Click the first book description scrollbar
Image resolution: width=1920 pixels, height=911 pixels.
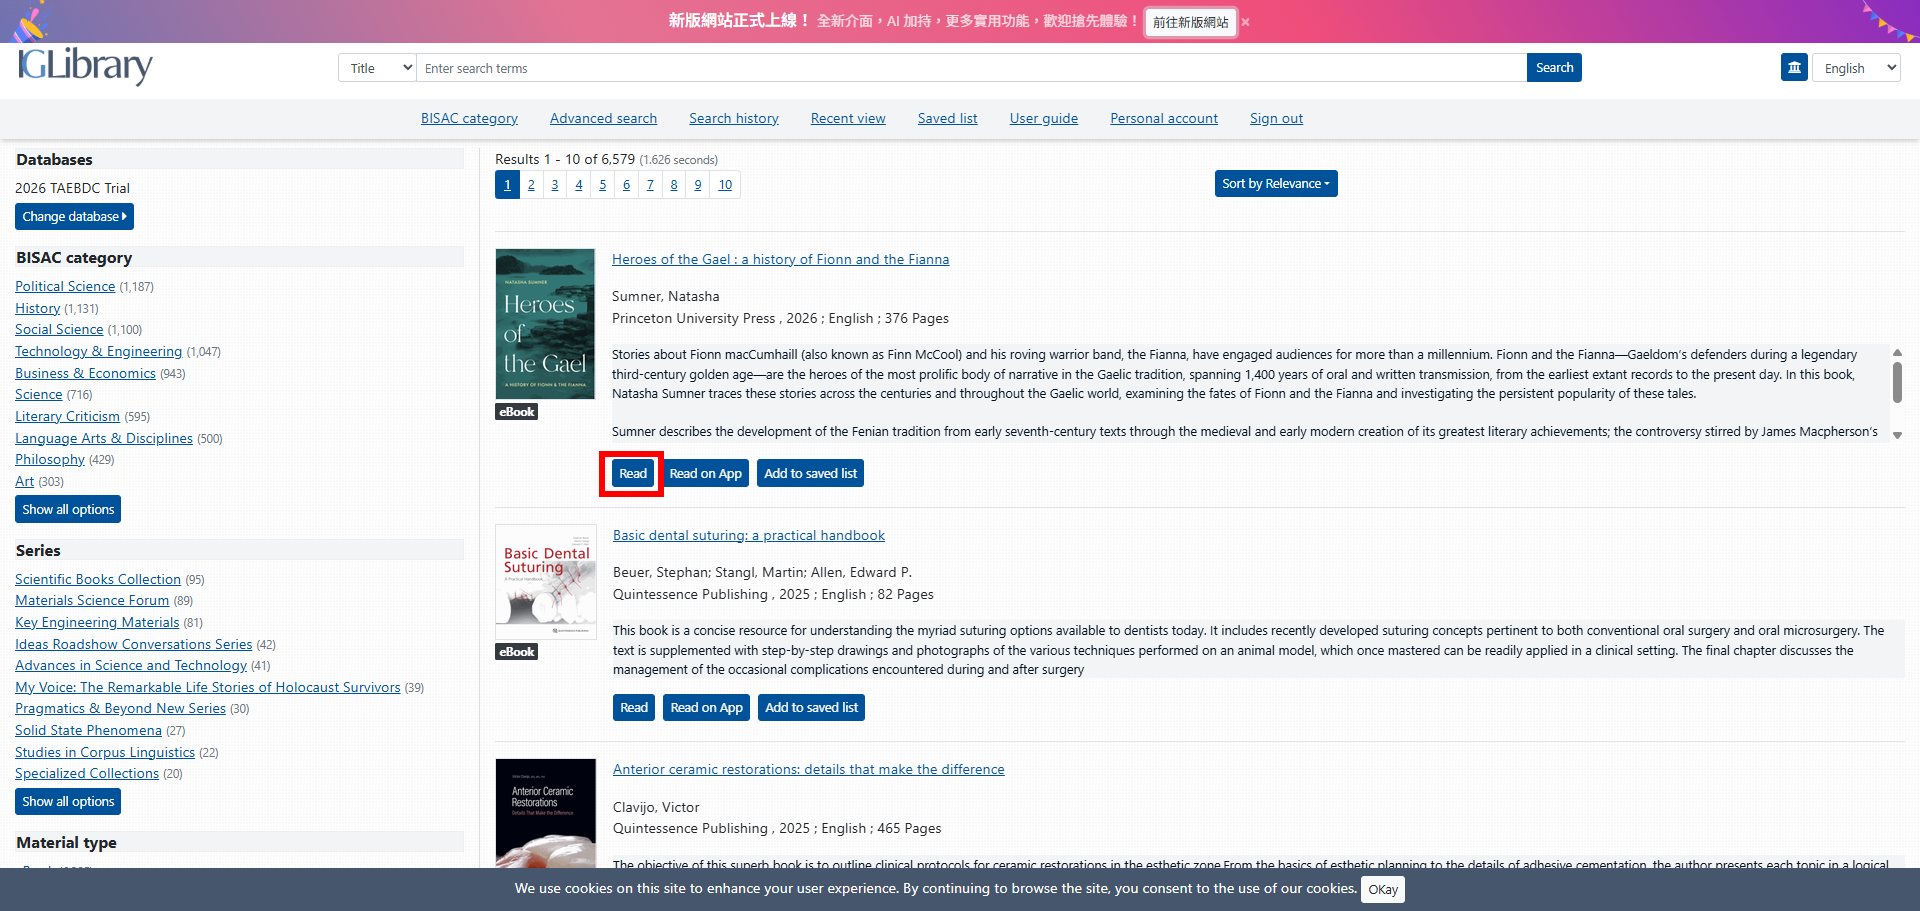pyautogui.click(x=1897, y=382)
